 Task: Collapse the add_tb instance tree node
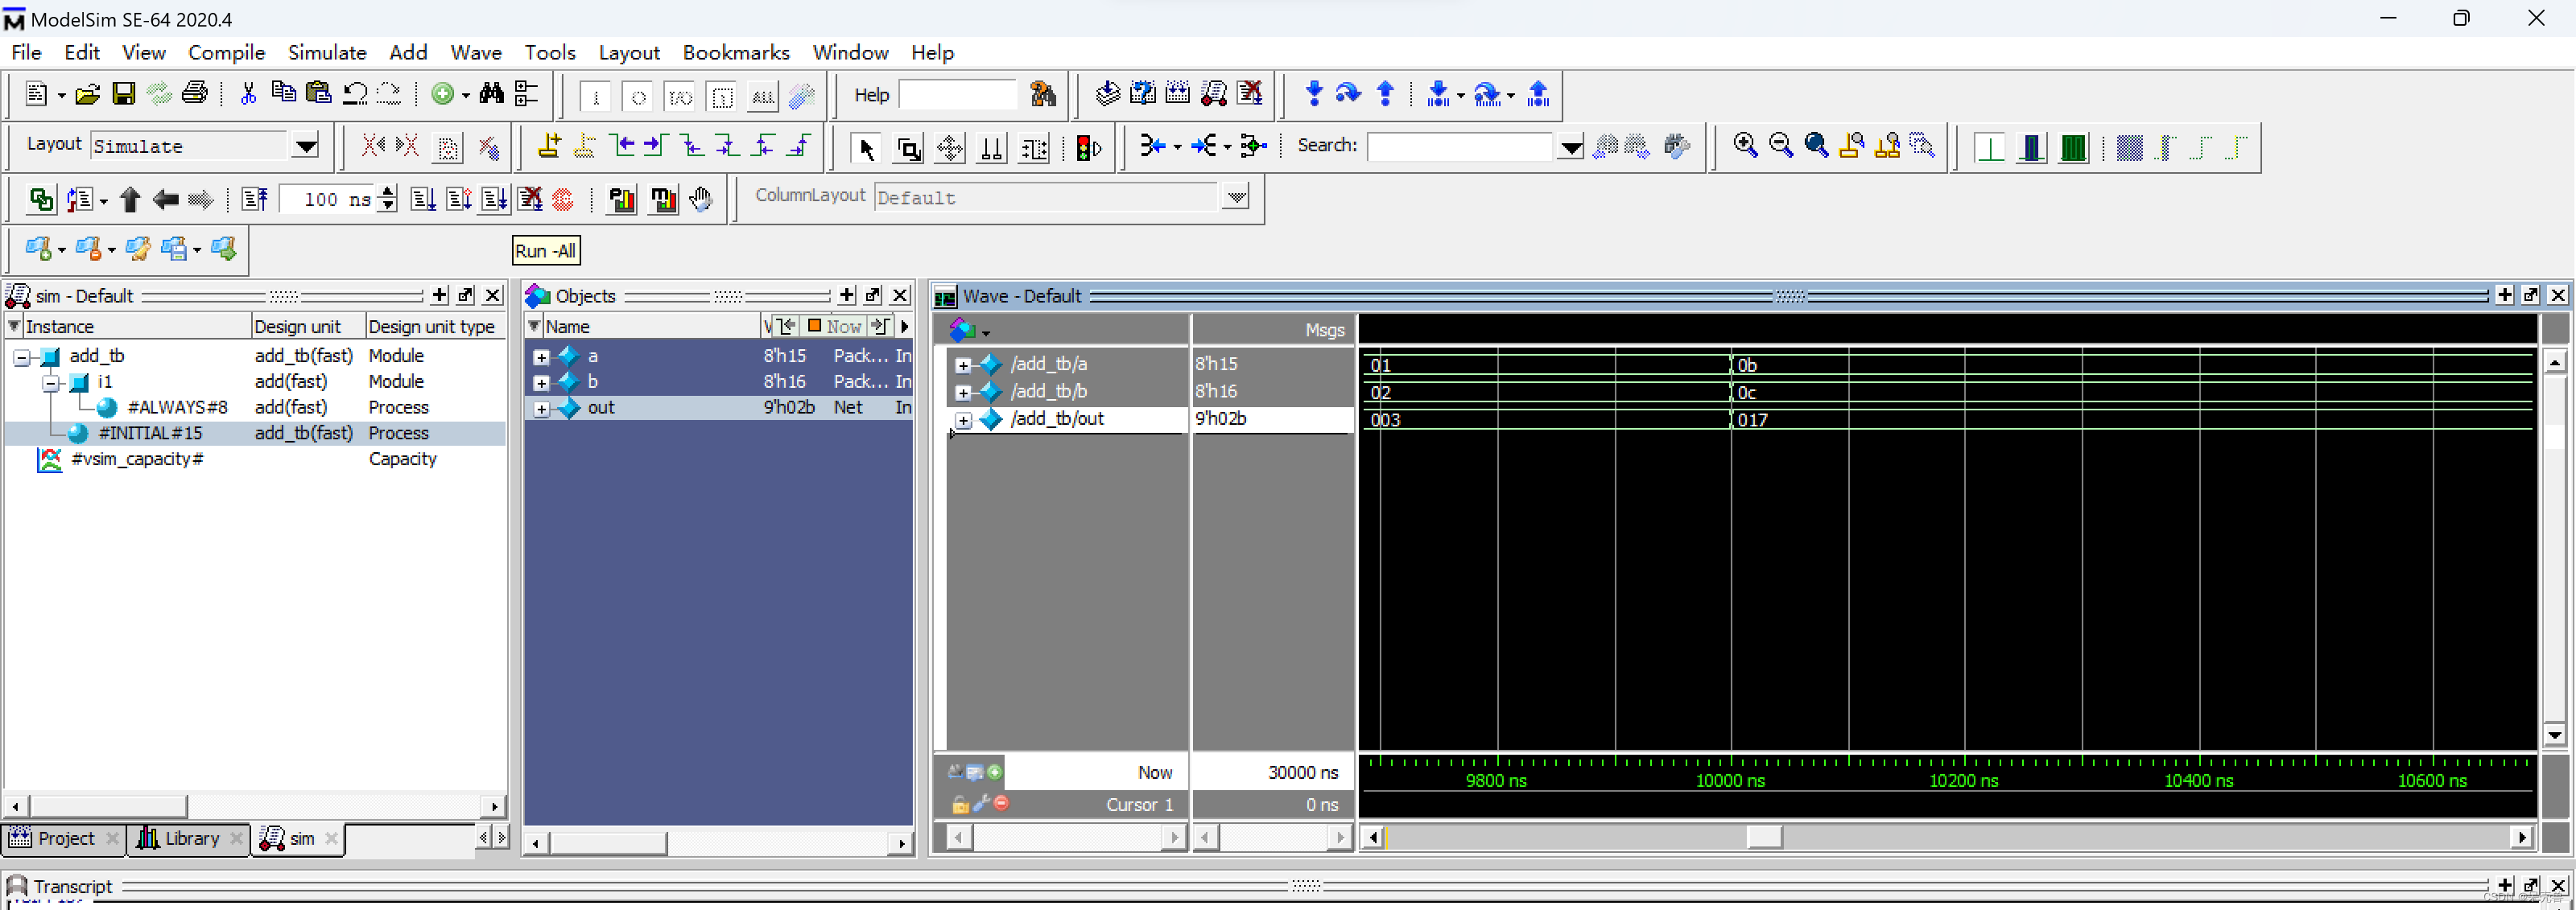pos(22,357)
